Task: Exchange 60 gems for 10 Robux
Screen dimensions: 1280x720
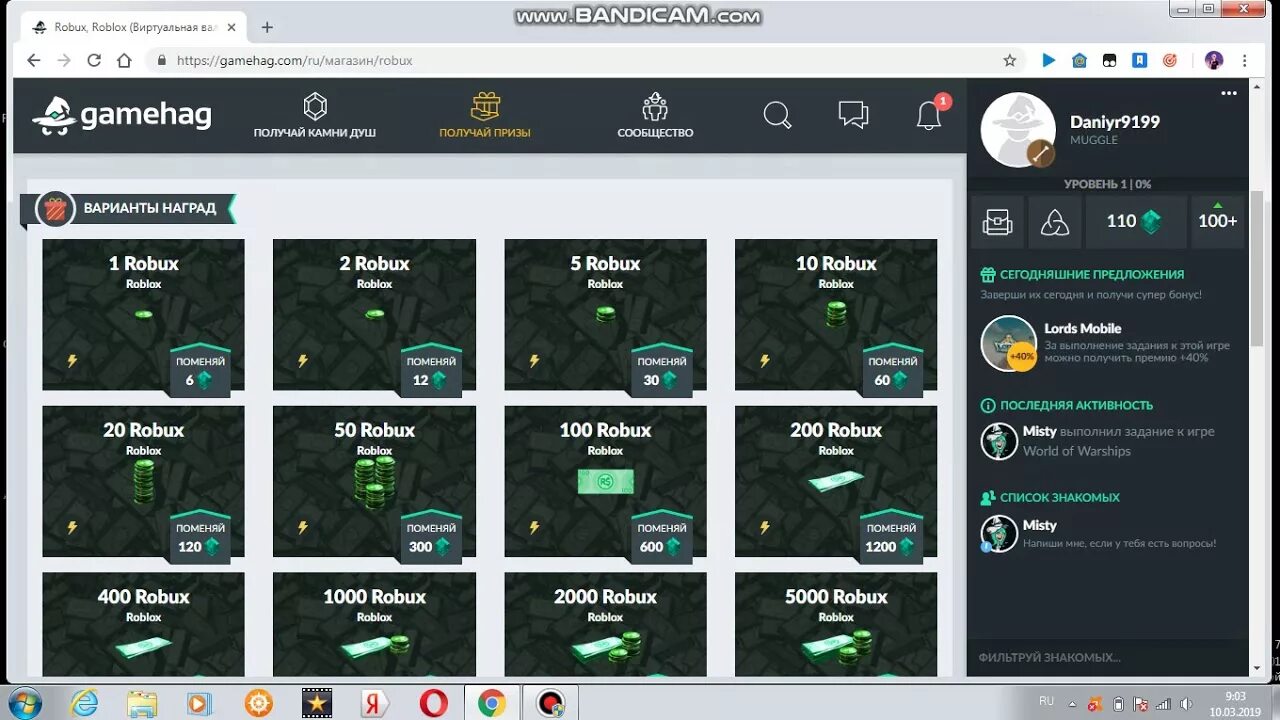Action: [x=893, y=369]
